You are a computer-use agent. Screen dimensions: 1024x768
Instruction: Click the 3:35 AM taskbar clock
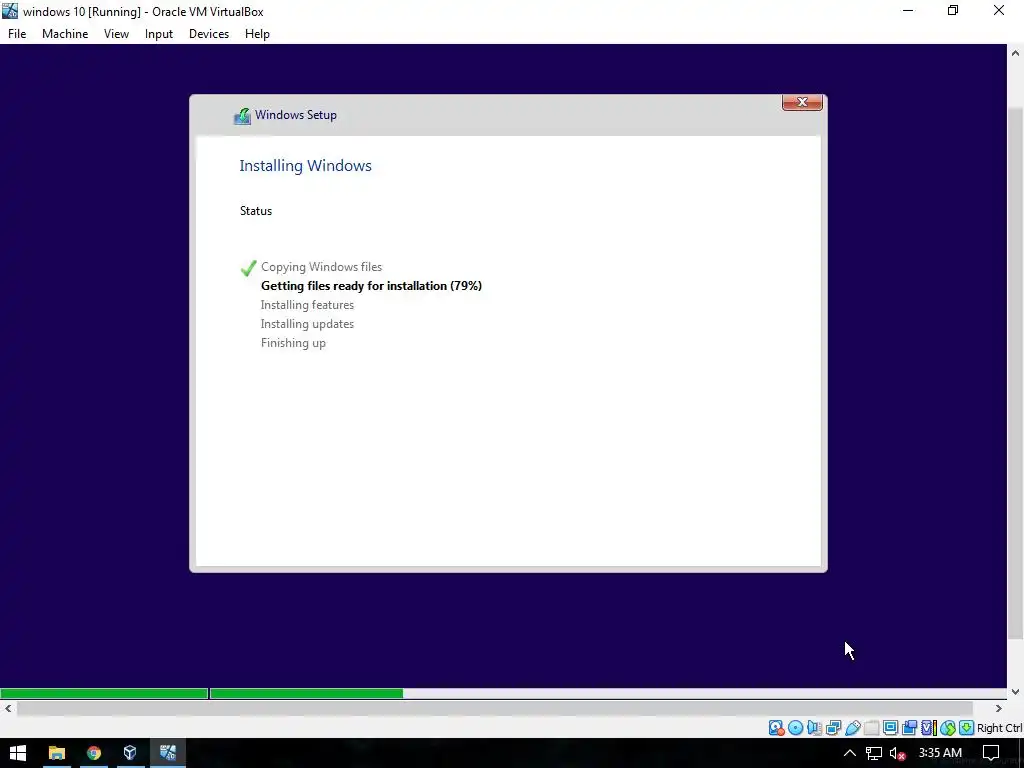940,753
